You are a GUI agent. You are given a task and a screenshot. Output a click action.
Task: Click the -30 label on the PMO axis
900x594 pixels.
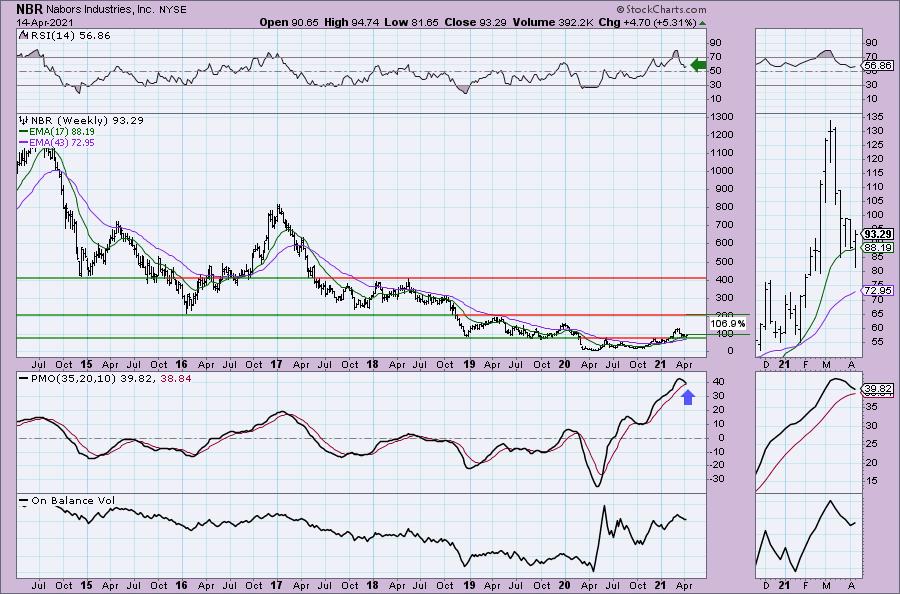[x=719, y=479]
